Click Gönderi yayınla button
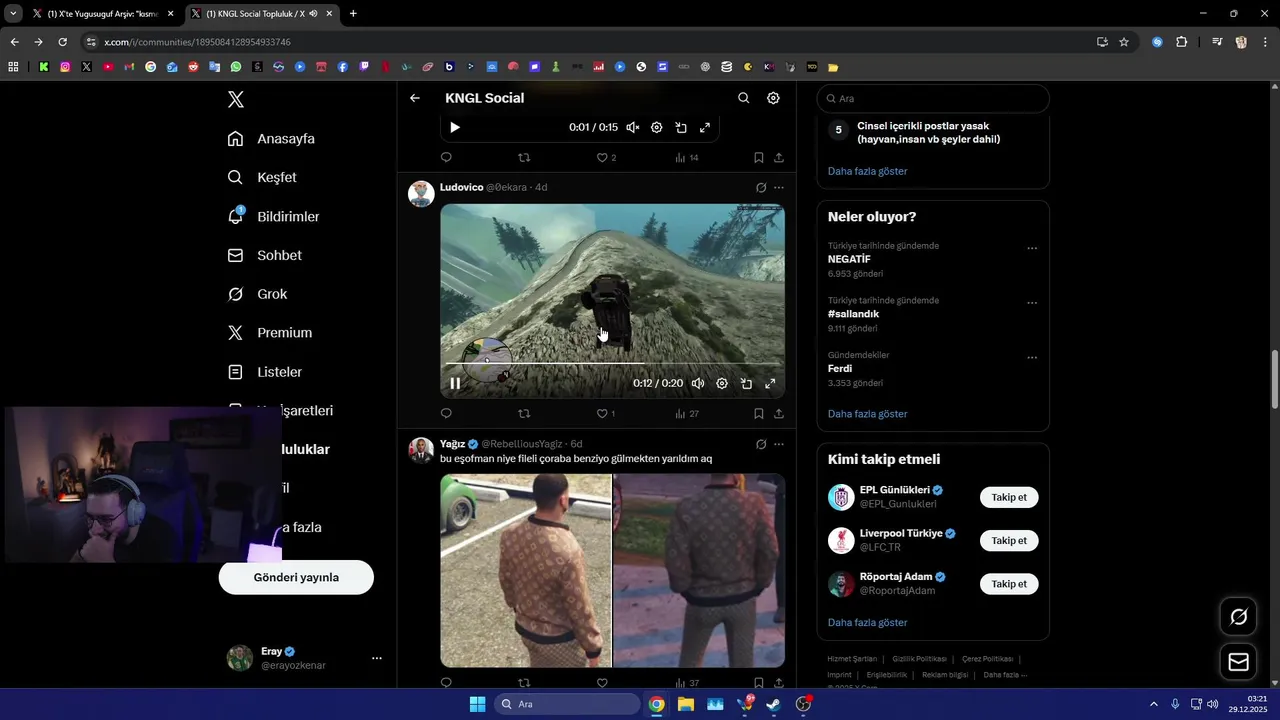Image resolution: width=1280 pixels, height=720 pixels. point(296,577)
